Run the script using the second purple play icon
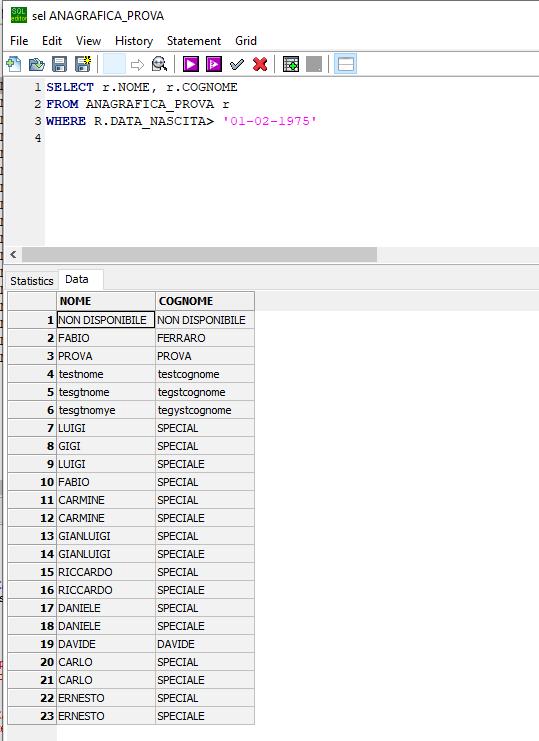The height and width of the screenshot is (741, 539). point(214,64)
